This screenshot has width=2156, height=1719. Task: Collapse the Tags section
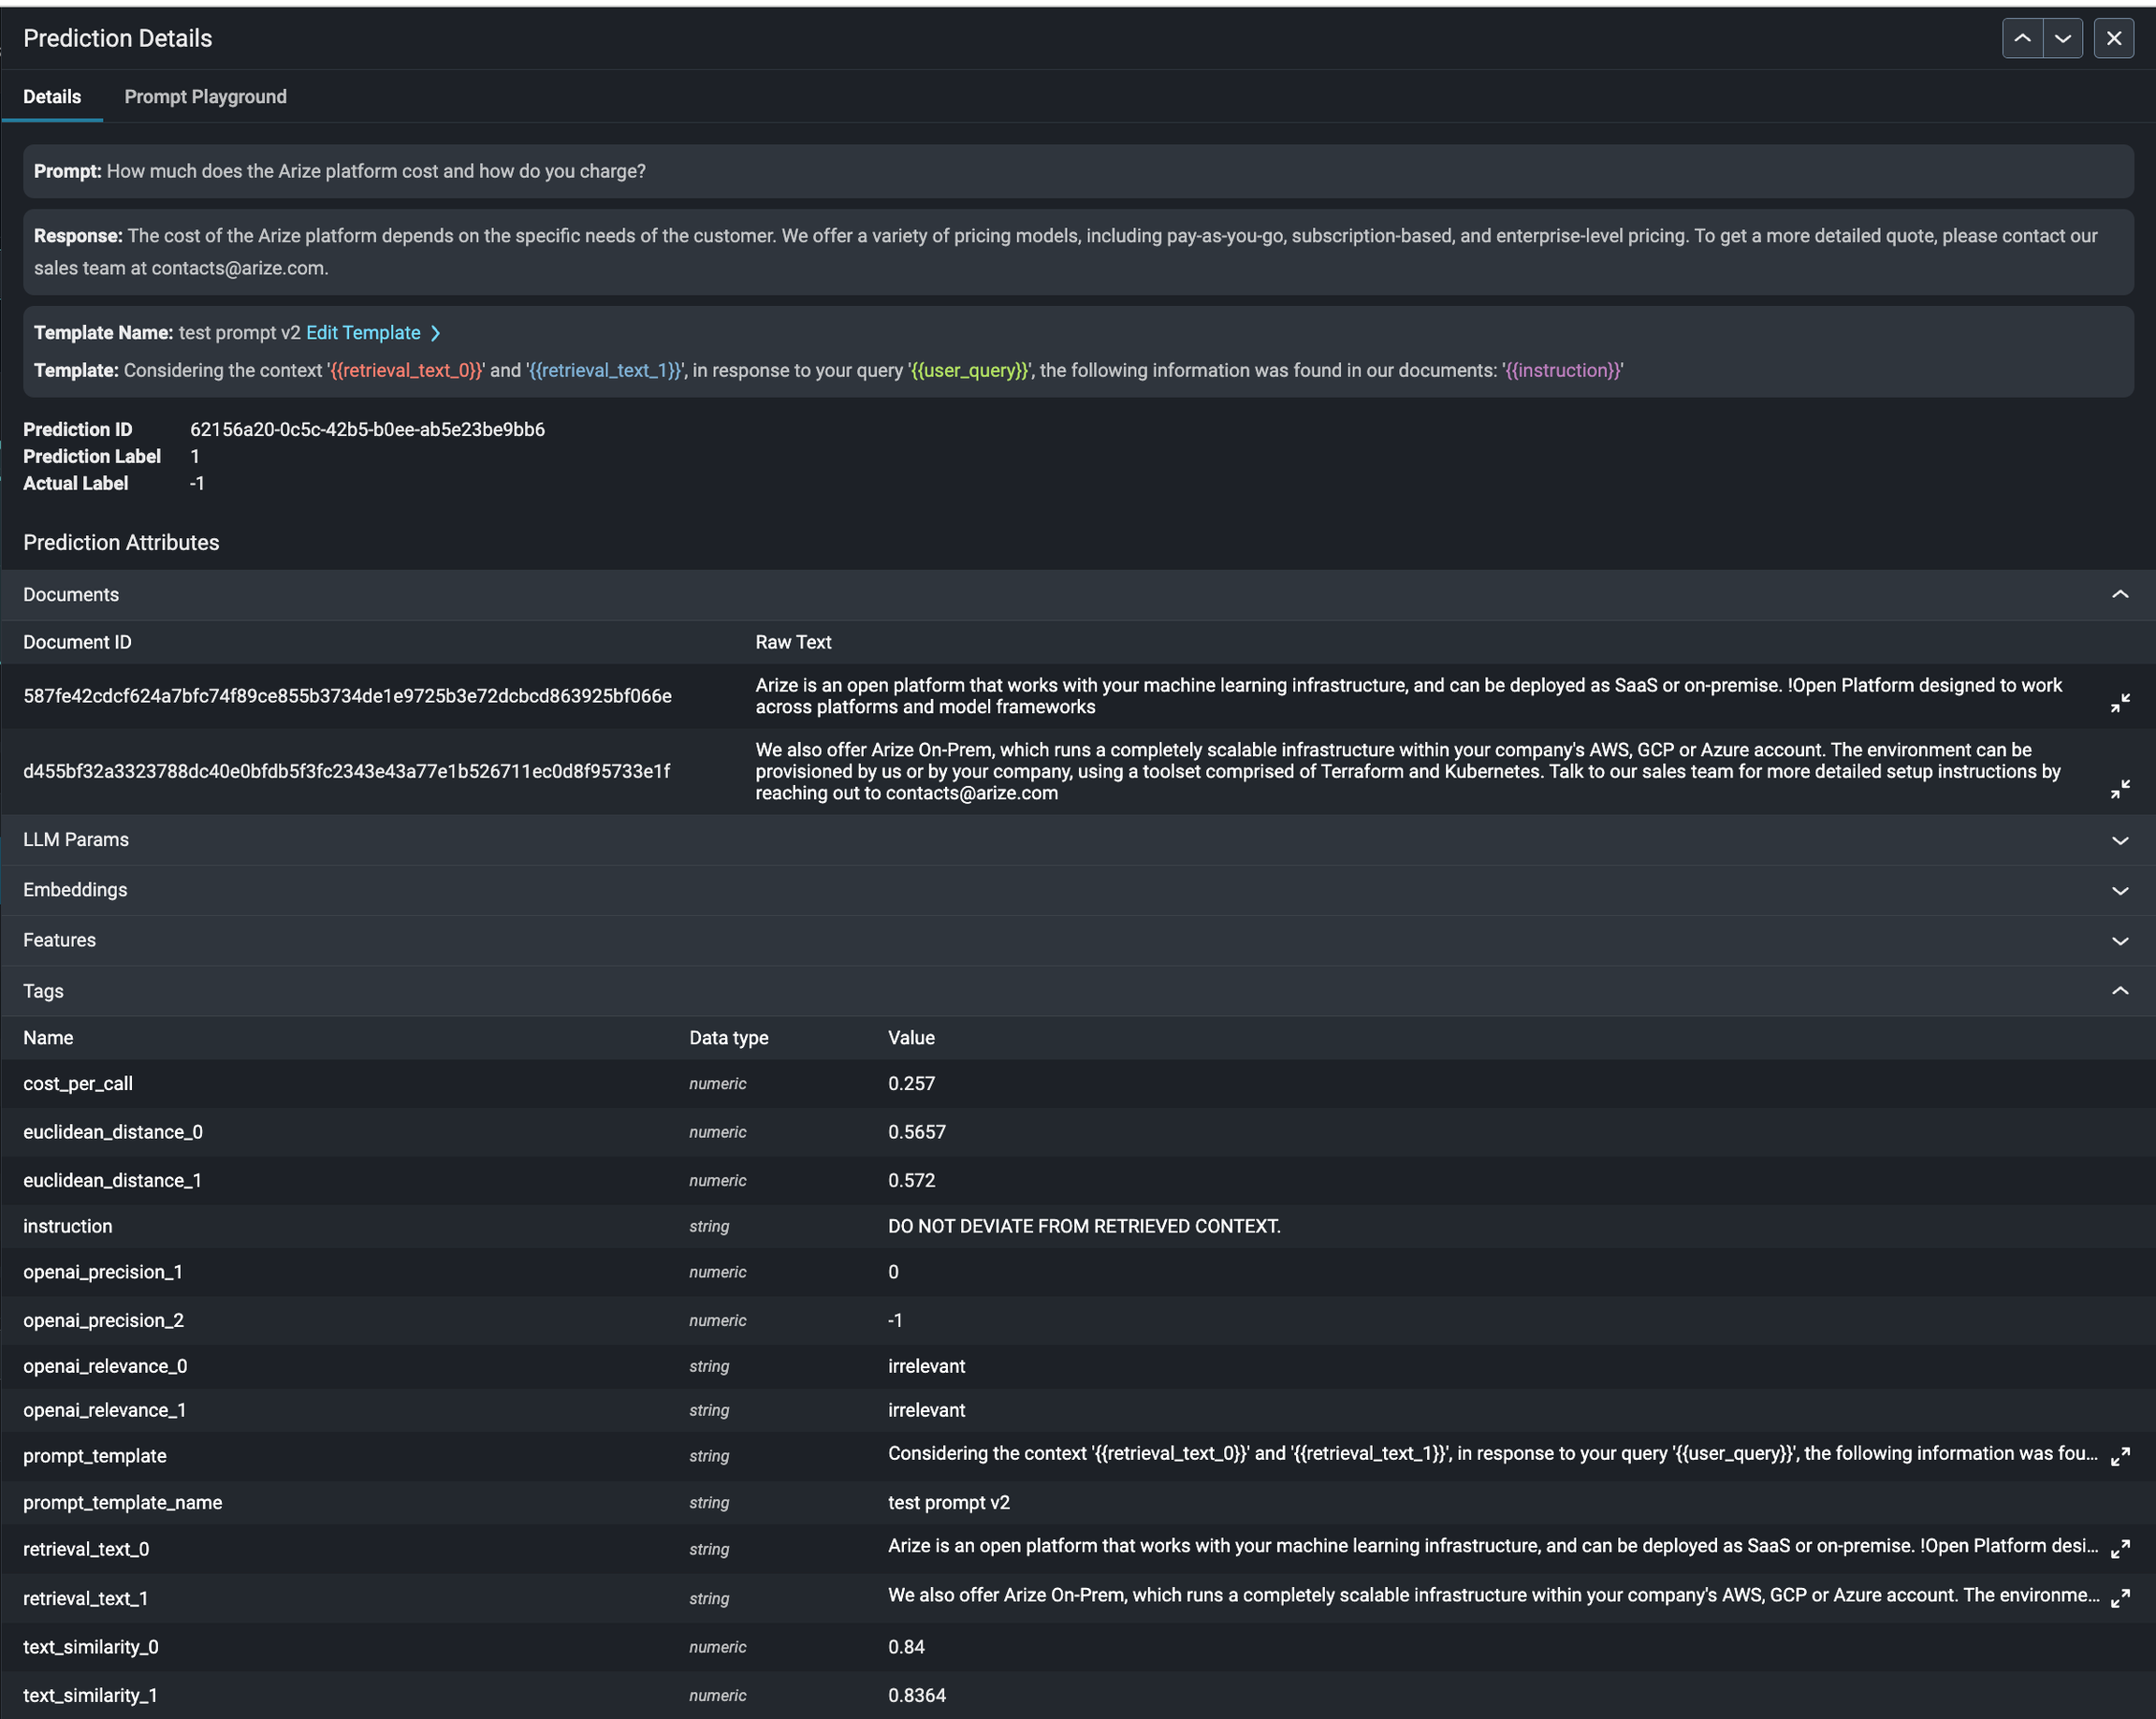[x=2119, y=991]
